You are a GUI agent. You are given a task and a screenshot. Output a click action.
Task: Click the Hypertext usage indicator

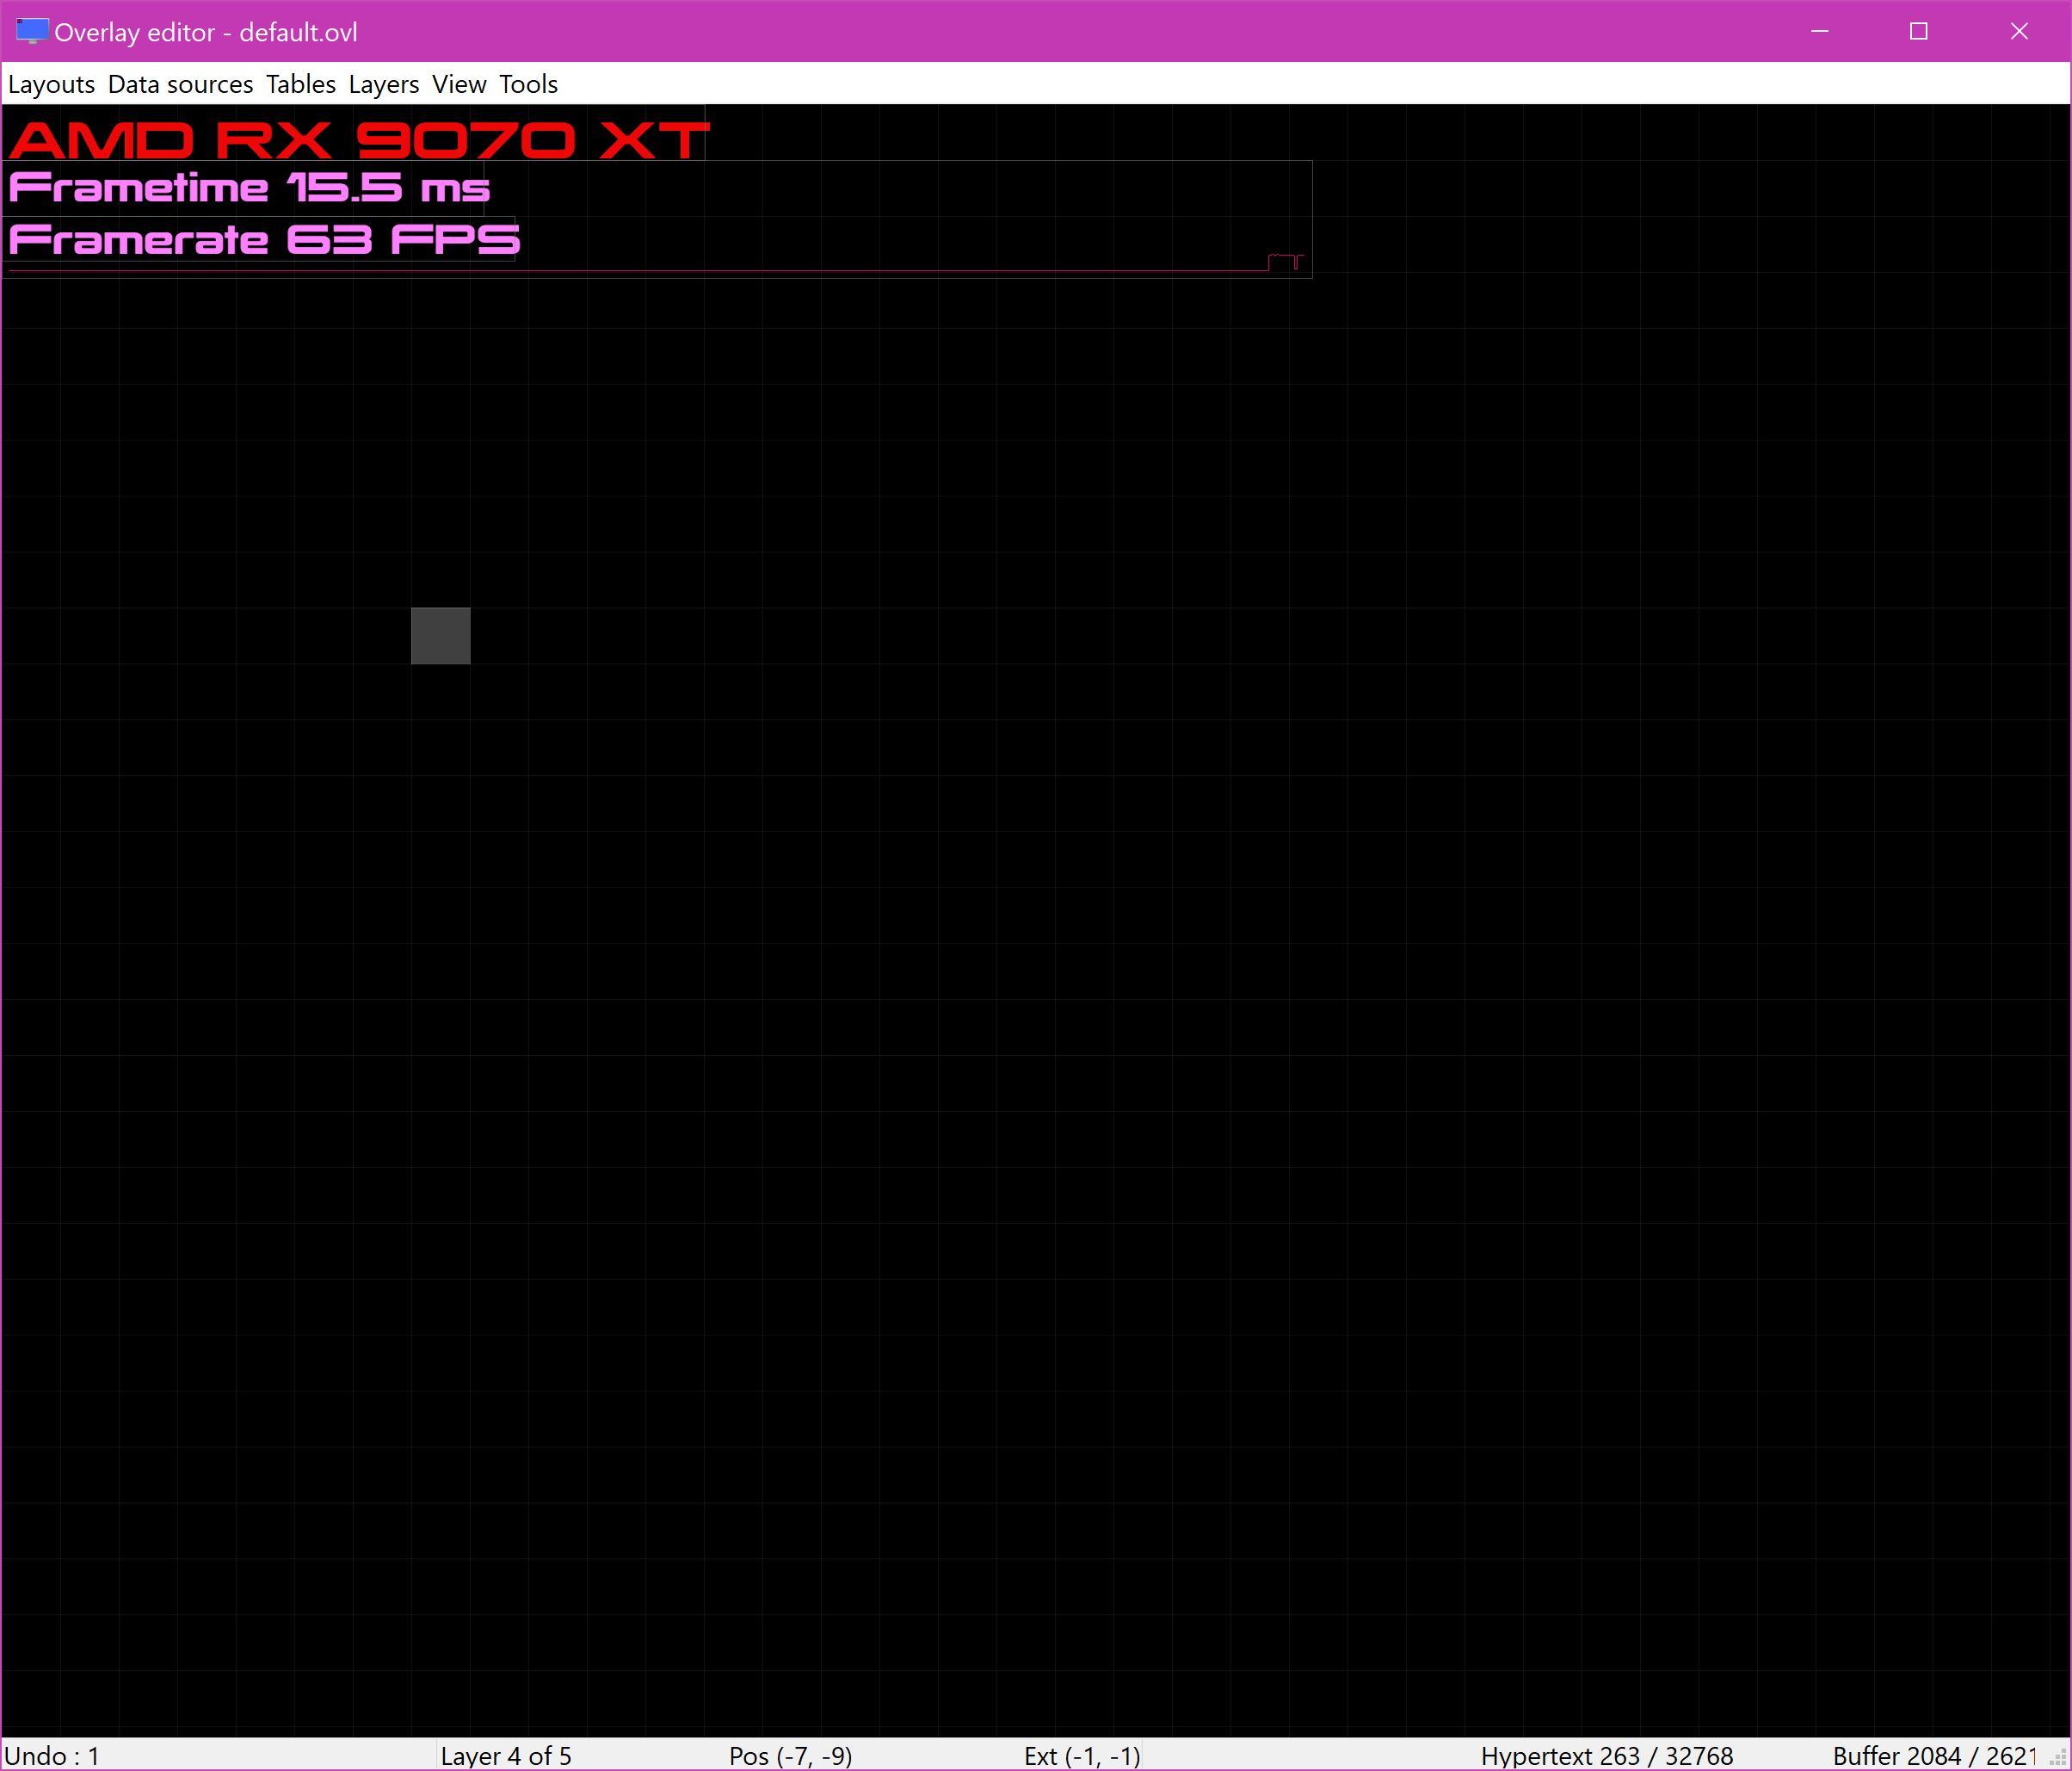pyautogui.click(x=1606, y=1755)
